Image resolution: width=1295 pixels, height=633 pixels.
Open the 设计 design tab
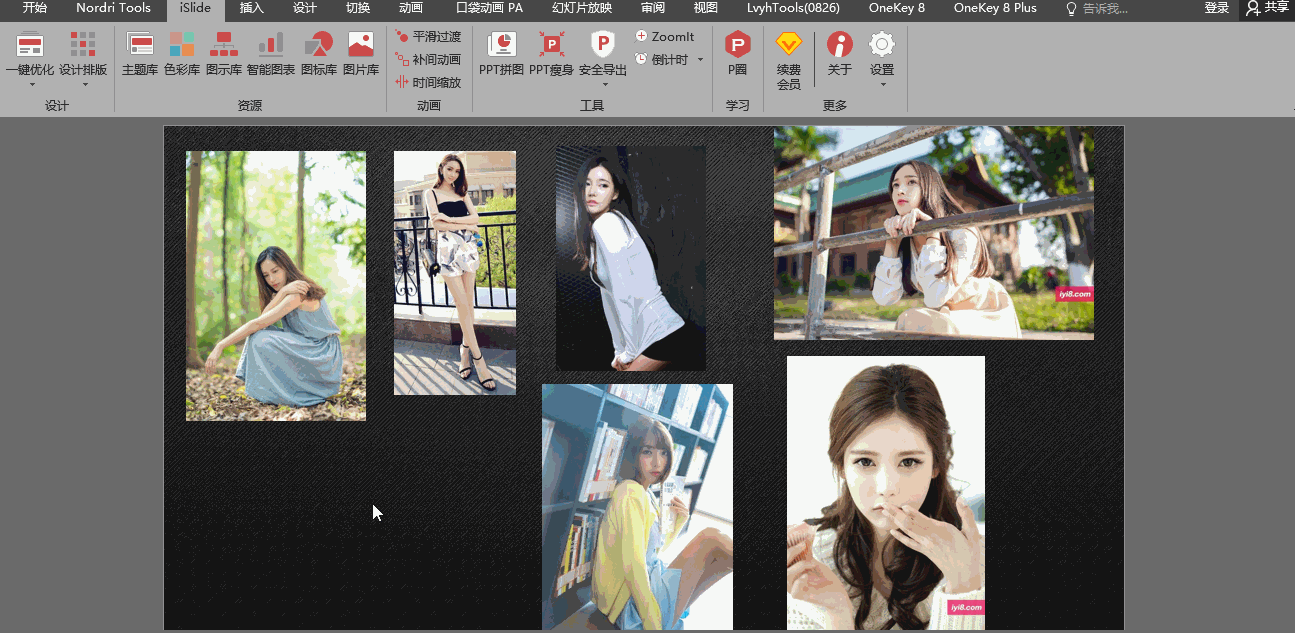305,8
